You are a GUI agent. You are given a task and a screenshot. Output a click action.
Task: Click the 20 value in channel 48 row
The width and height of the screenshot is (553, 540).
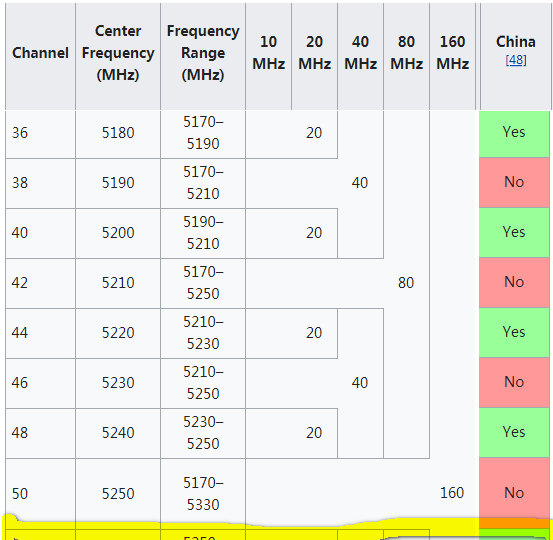[314, 433]
